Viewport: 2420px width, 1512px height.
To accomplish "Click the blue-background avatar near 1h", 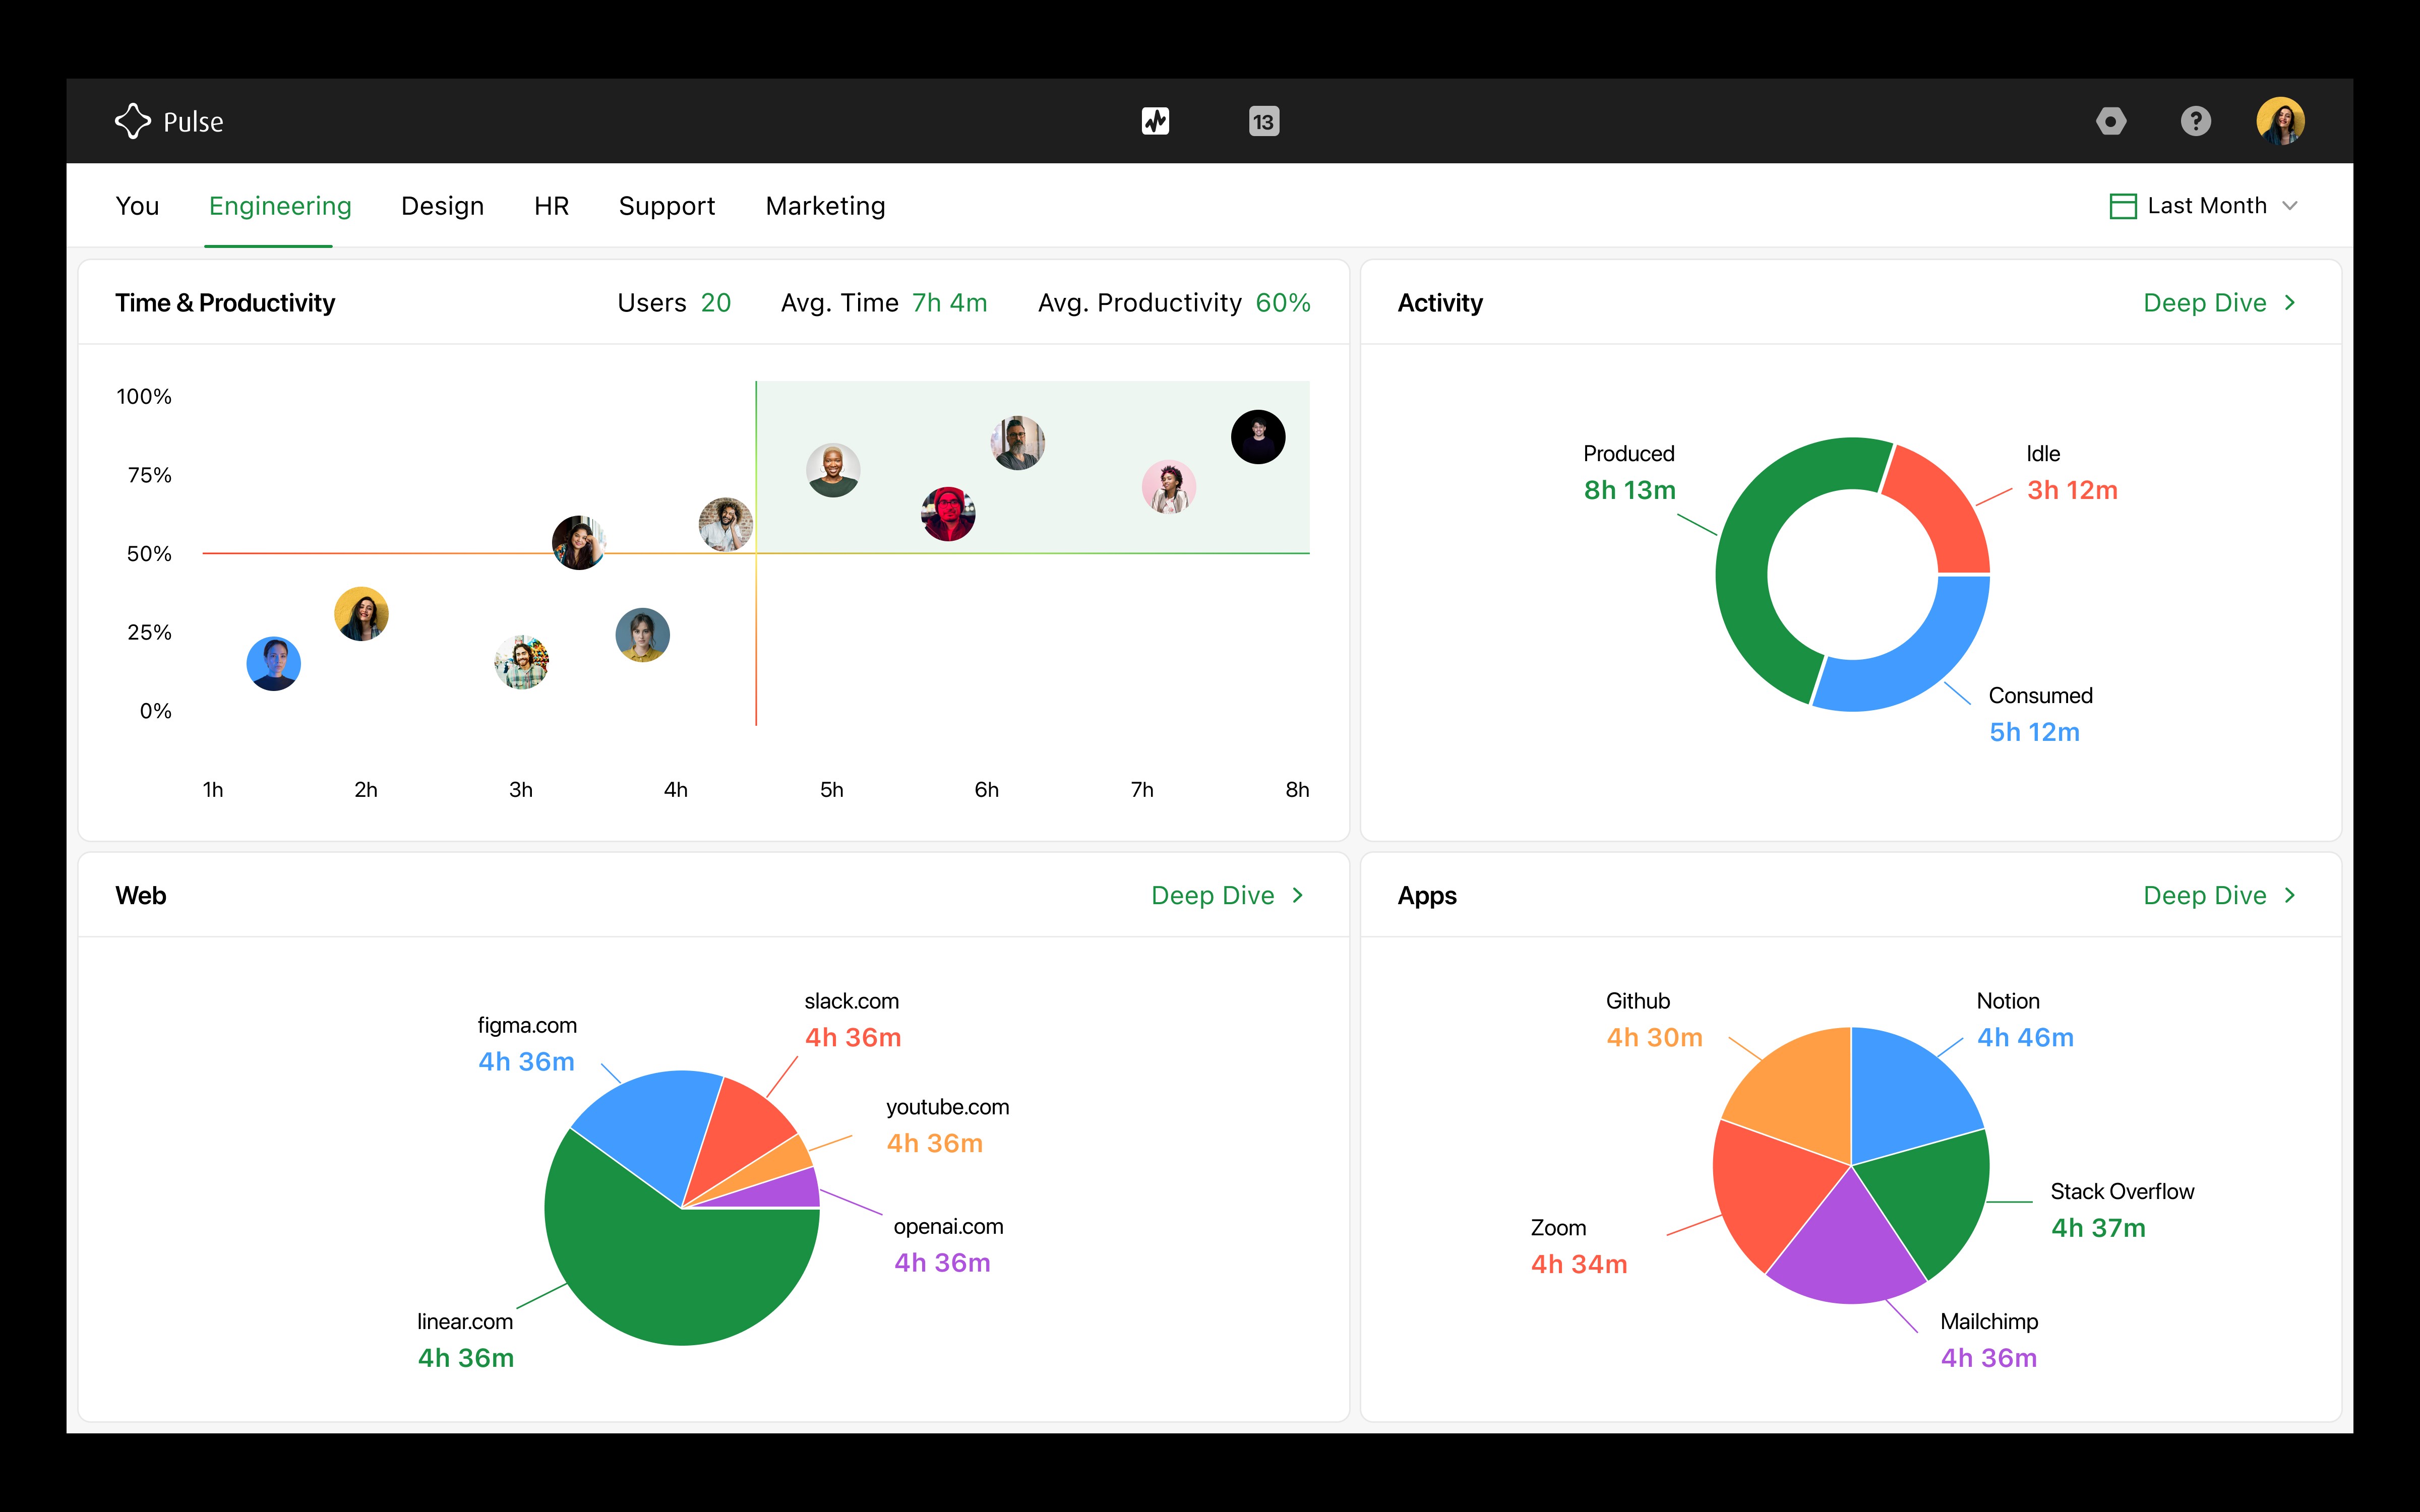I will pos(273,664).
